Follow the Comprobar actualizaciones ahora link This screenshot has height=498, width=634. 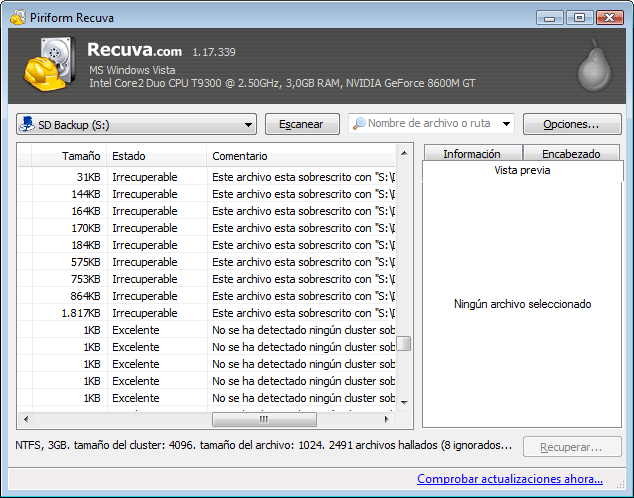pos(510,478)
